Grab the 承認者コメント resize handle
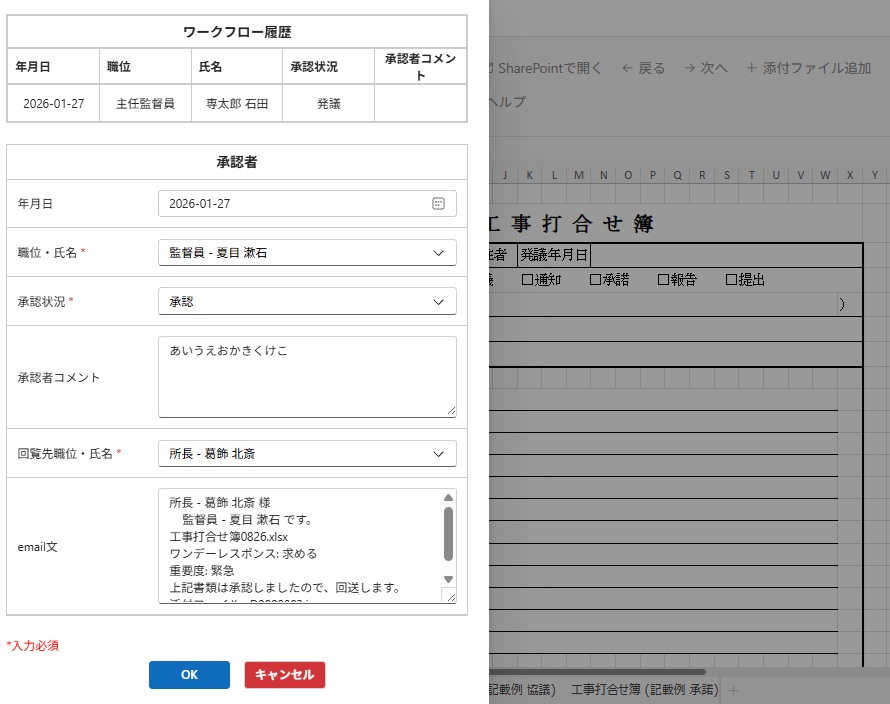Screen dimensions: 890x704 click(x=451, y=410)
